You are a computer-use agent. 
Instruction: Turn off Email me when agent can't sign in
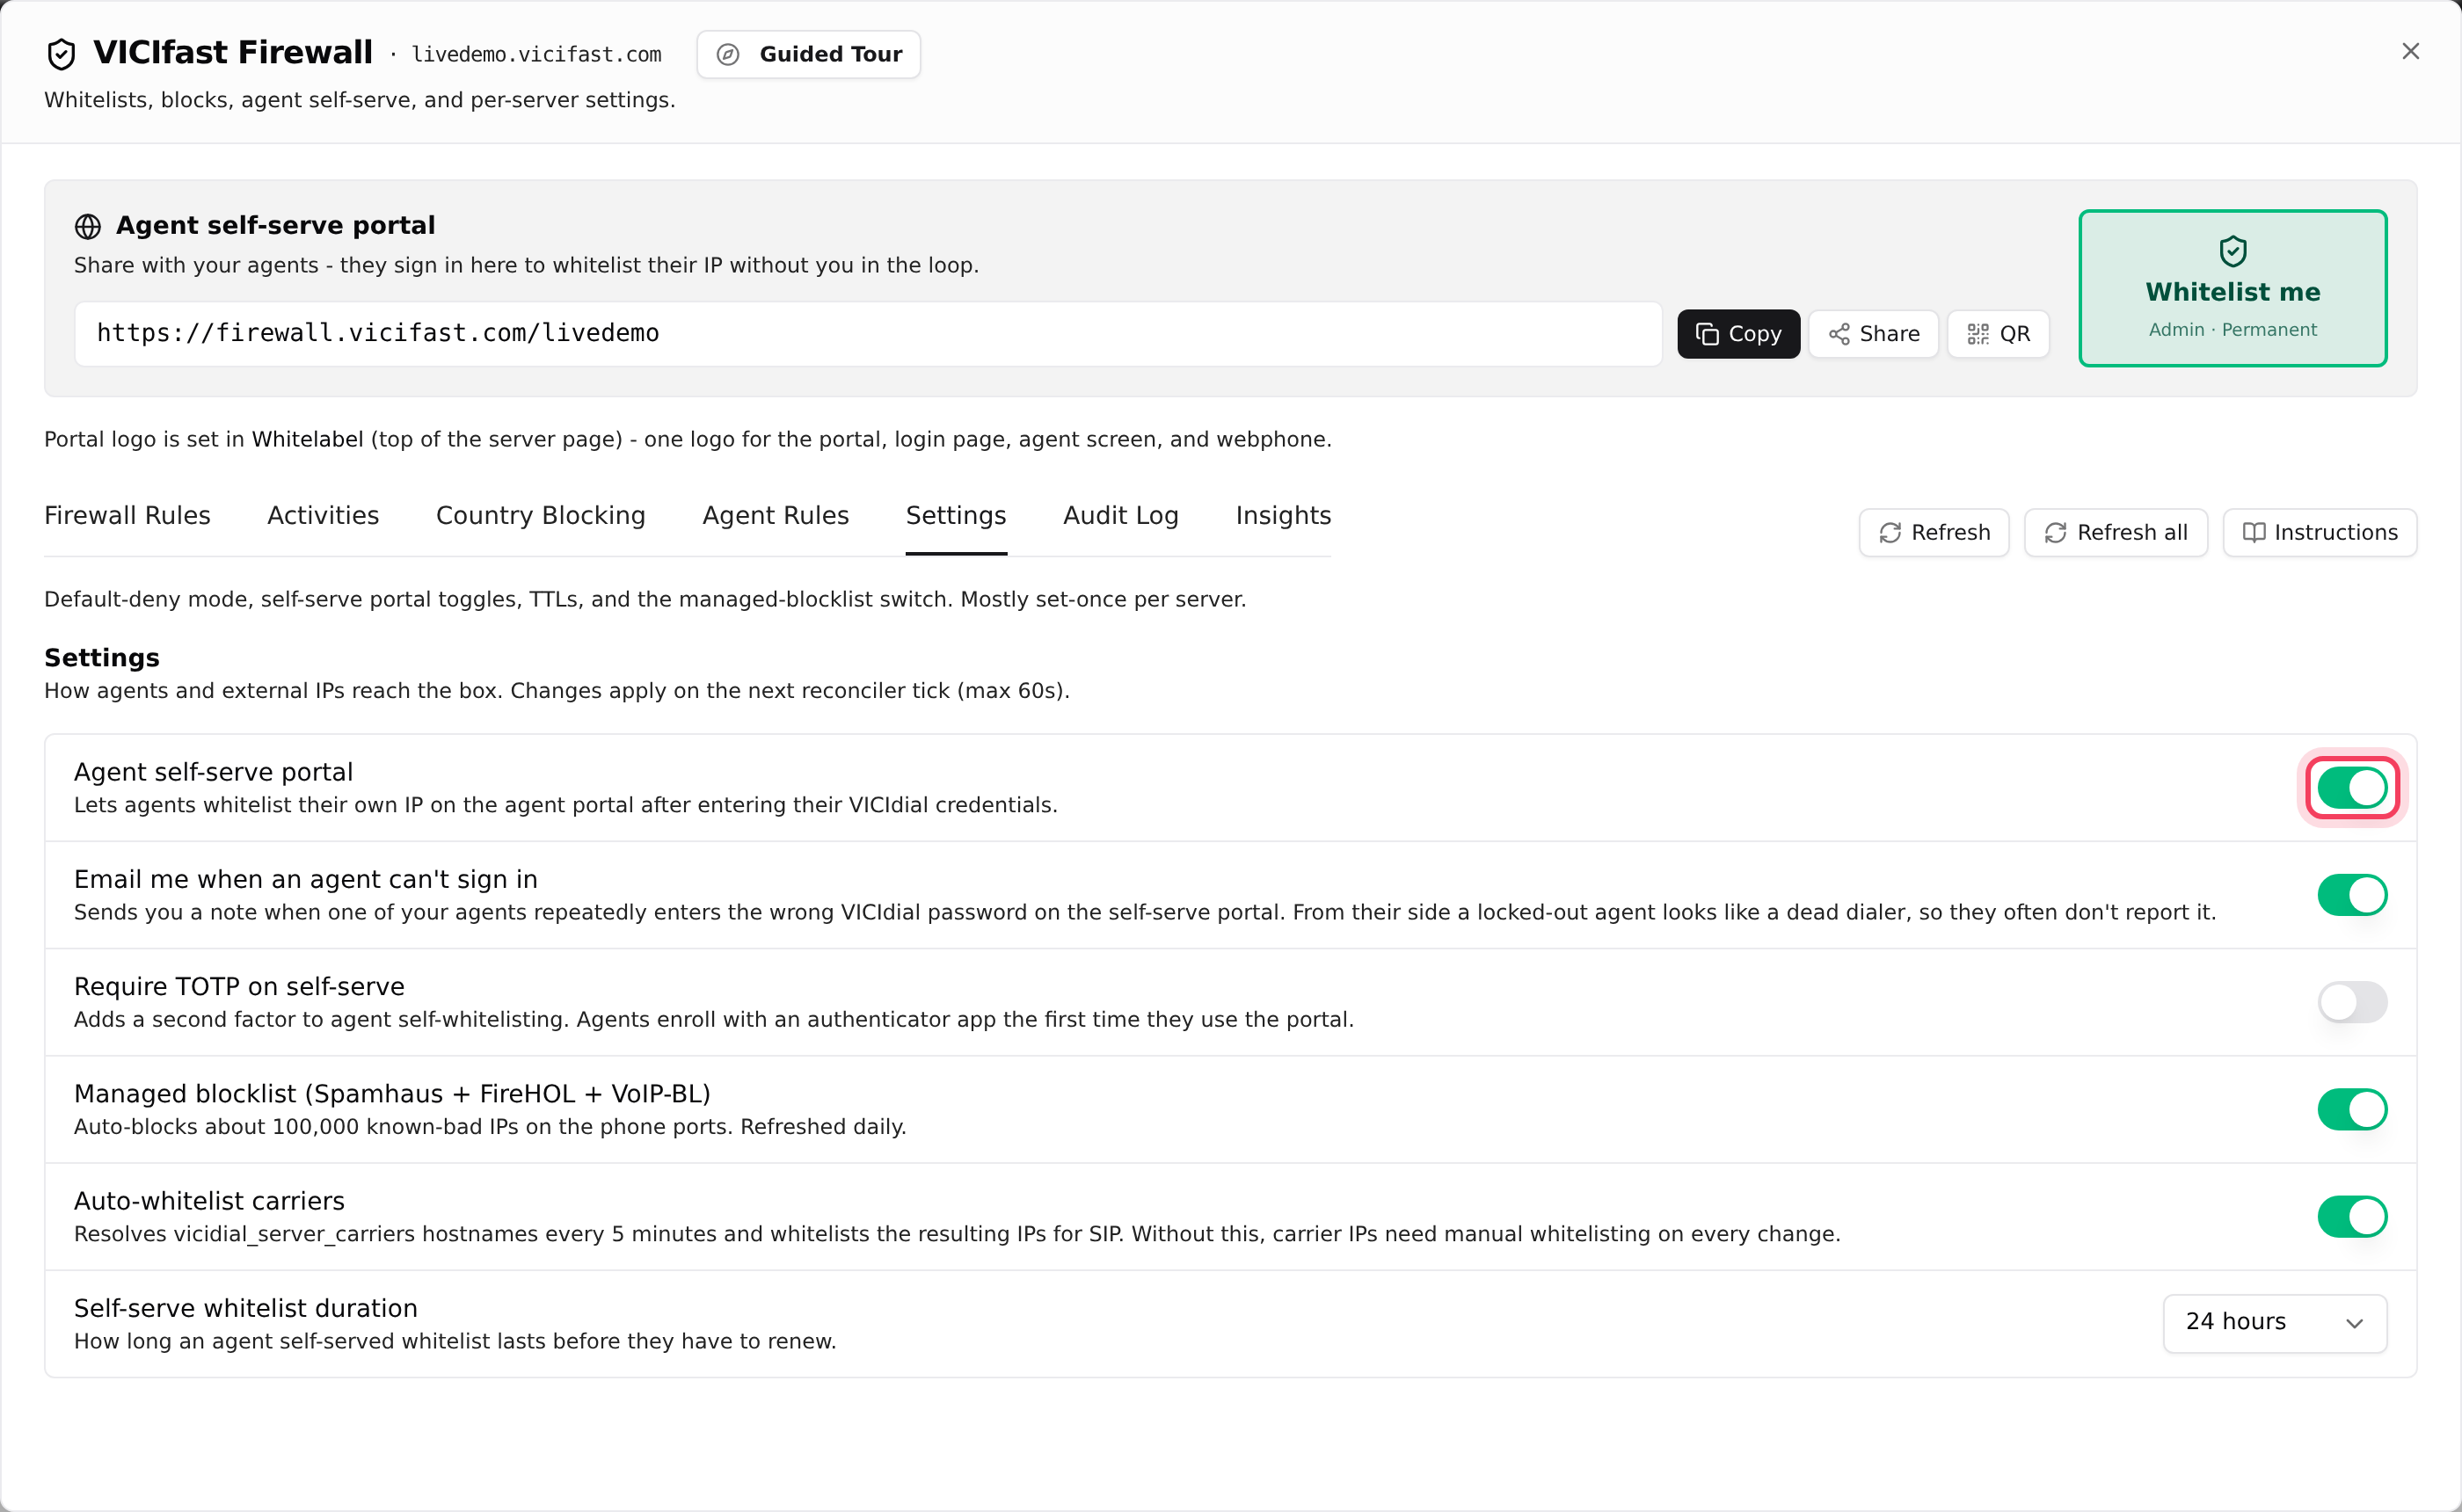tap(2351, 895)
